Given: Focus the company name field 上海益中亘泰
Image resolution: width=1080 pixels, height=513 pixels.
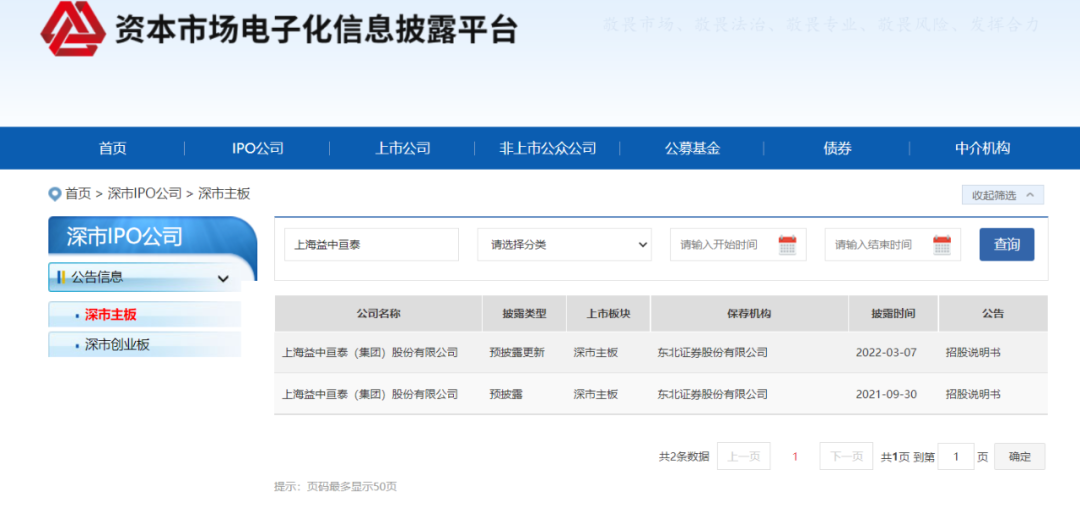Looking at the screenshot, I should pos(371,244).
